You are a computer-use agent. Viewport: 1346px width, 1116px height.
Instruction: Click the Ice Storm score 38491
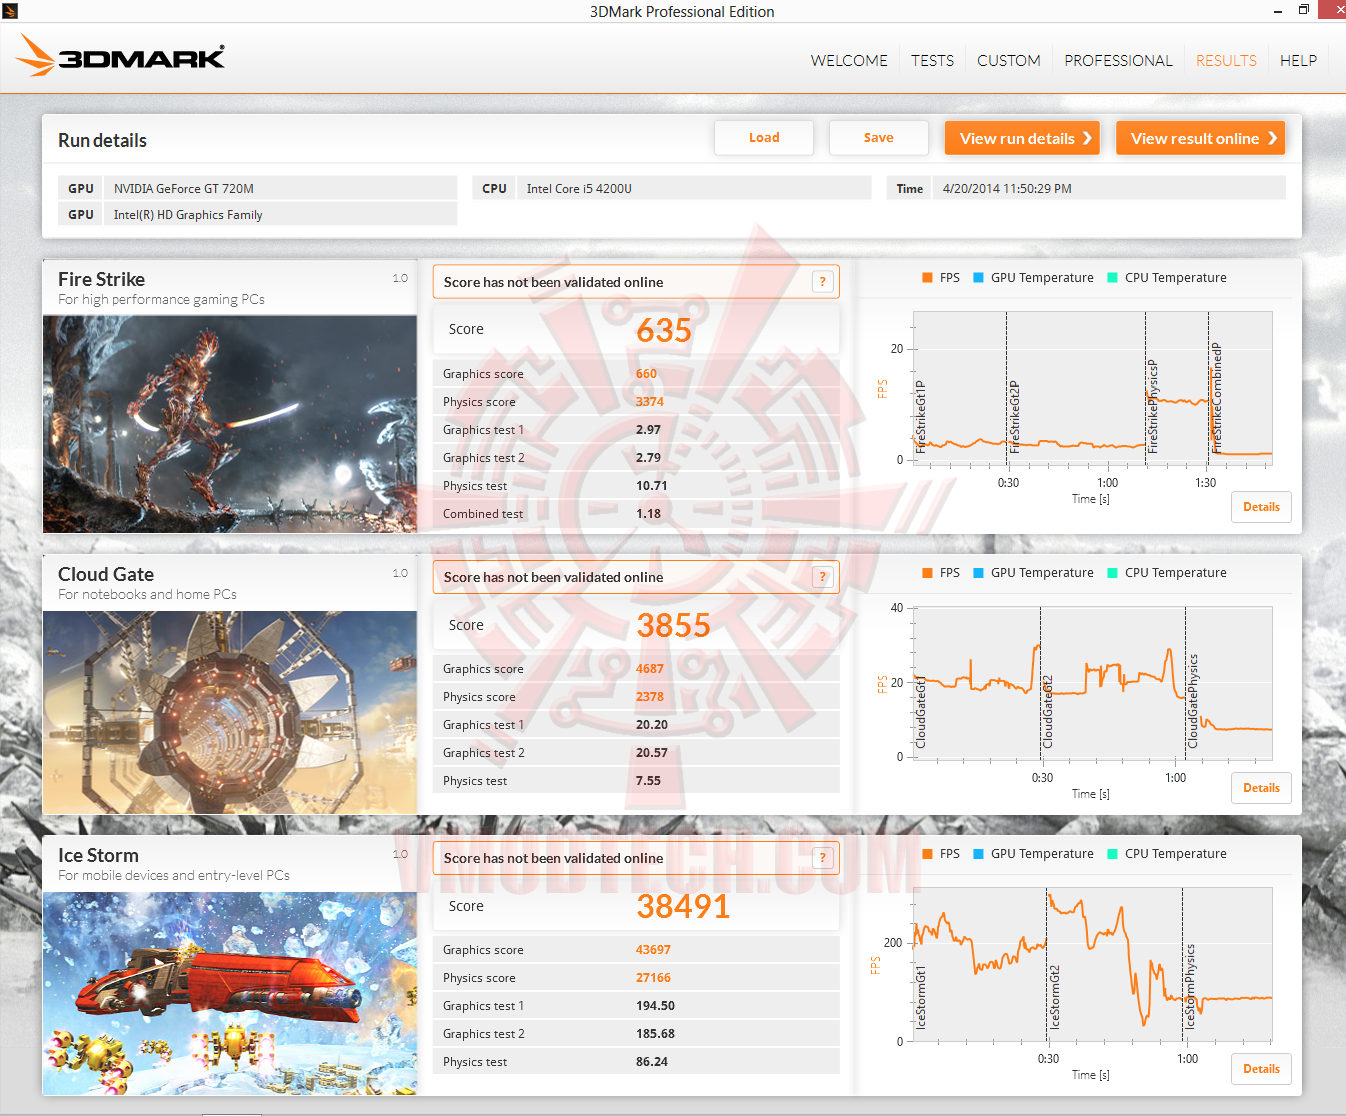point(683,906)
